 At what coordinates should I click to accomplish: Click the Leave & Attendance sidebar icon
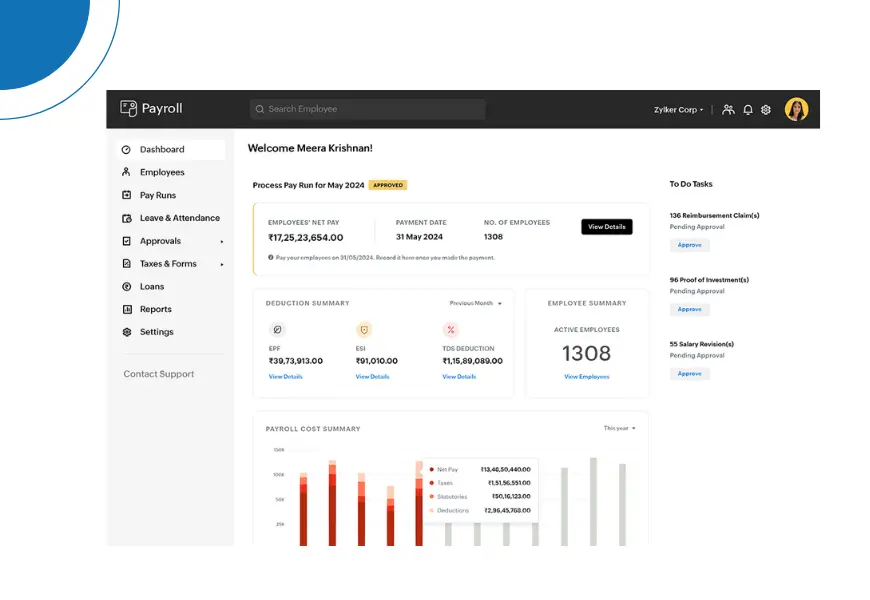tap(127, 218)
